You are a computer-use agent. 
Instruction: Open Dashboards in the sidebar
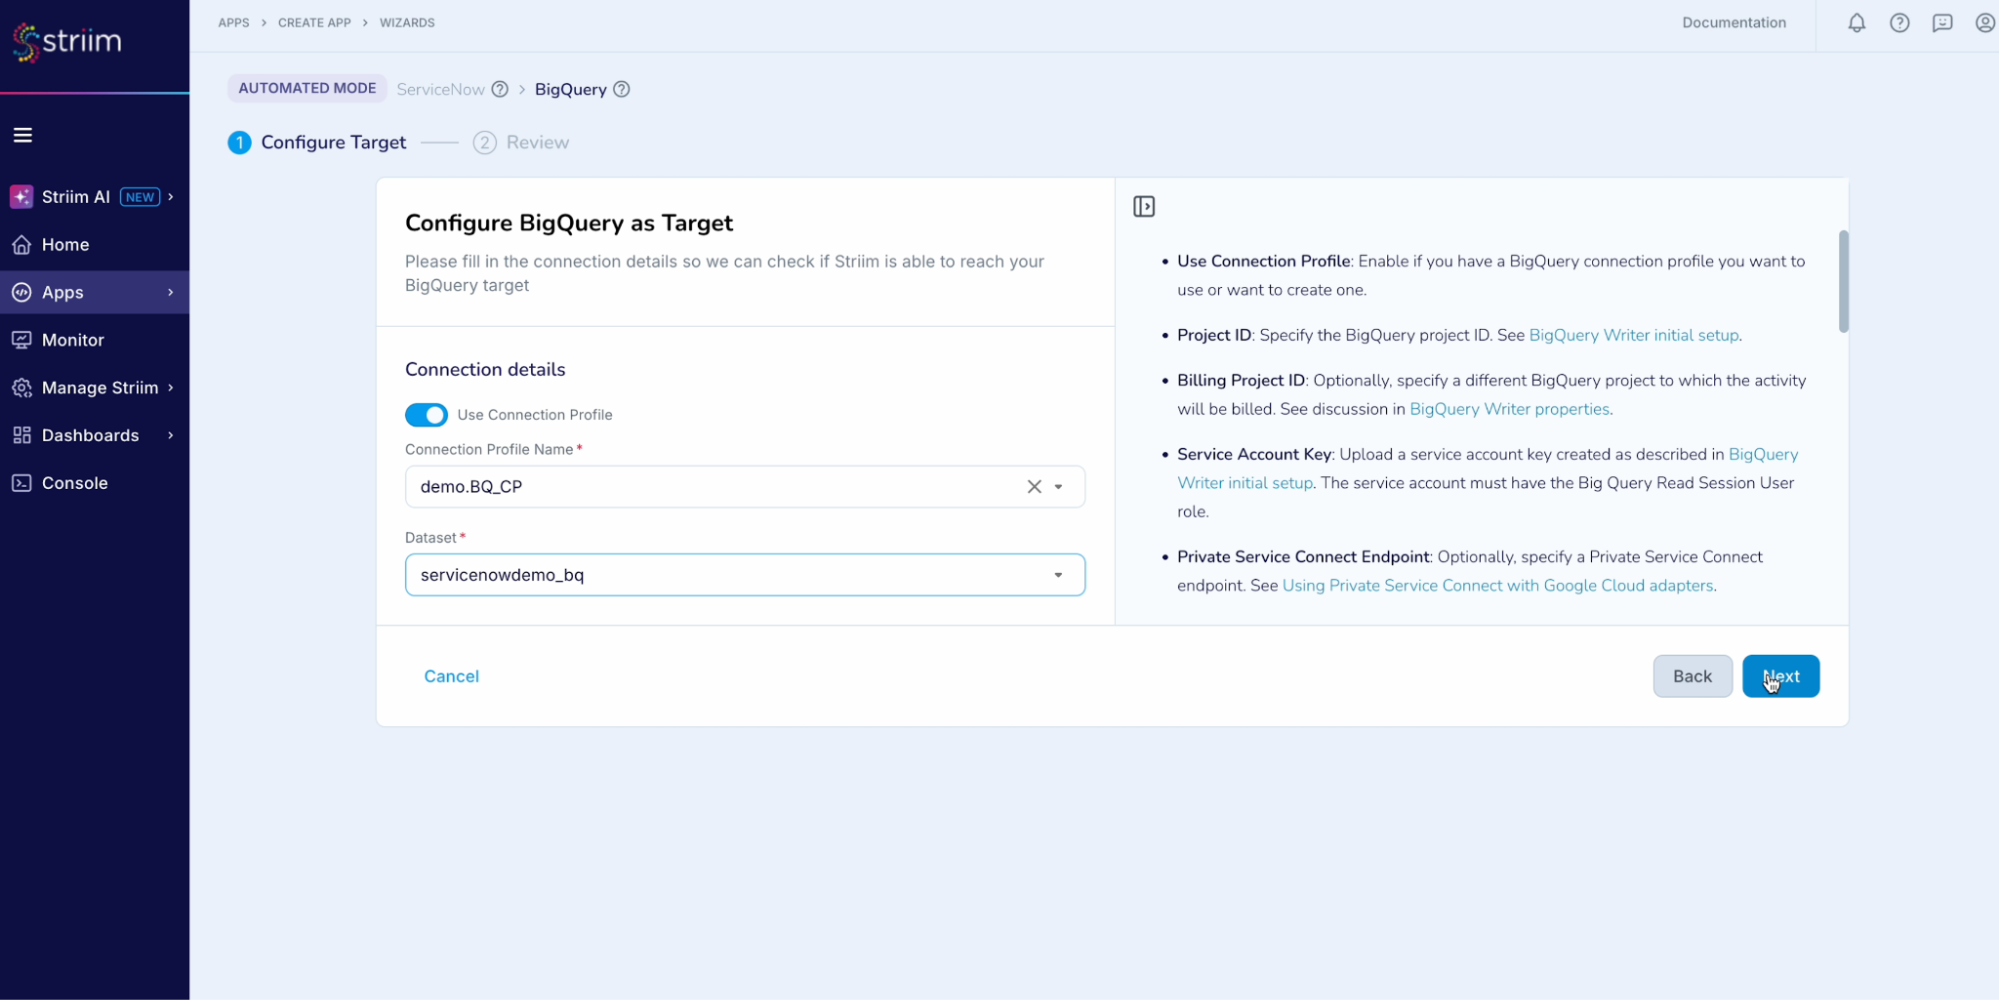[x=94, y=435]
